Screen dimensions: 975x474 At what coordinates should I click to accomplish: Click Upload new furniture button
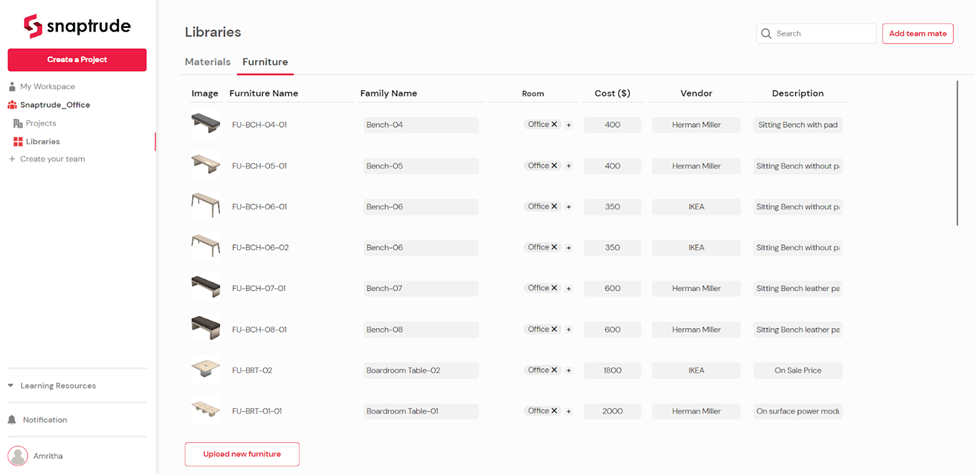coord(242,454)
